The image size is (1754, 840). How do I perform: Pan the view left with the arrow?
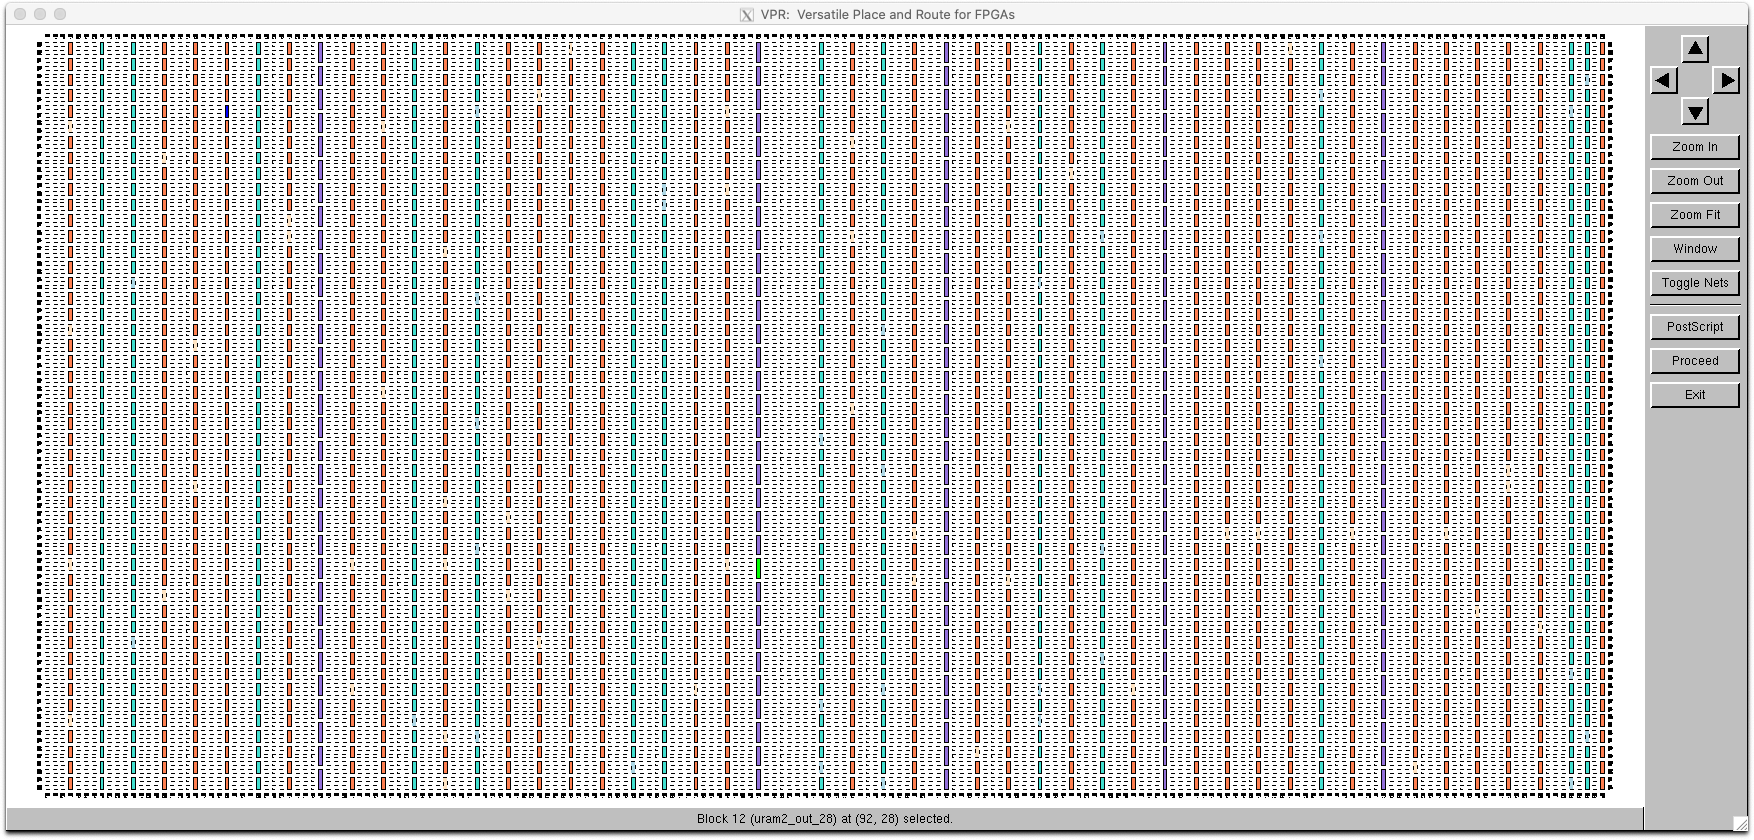pyautogui.click(x=1664, y=80)
